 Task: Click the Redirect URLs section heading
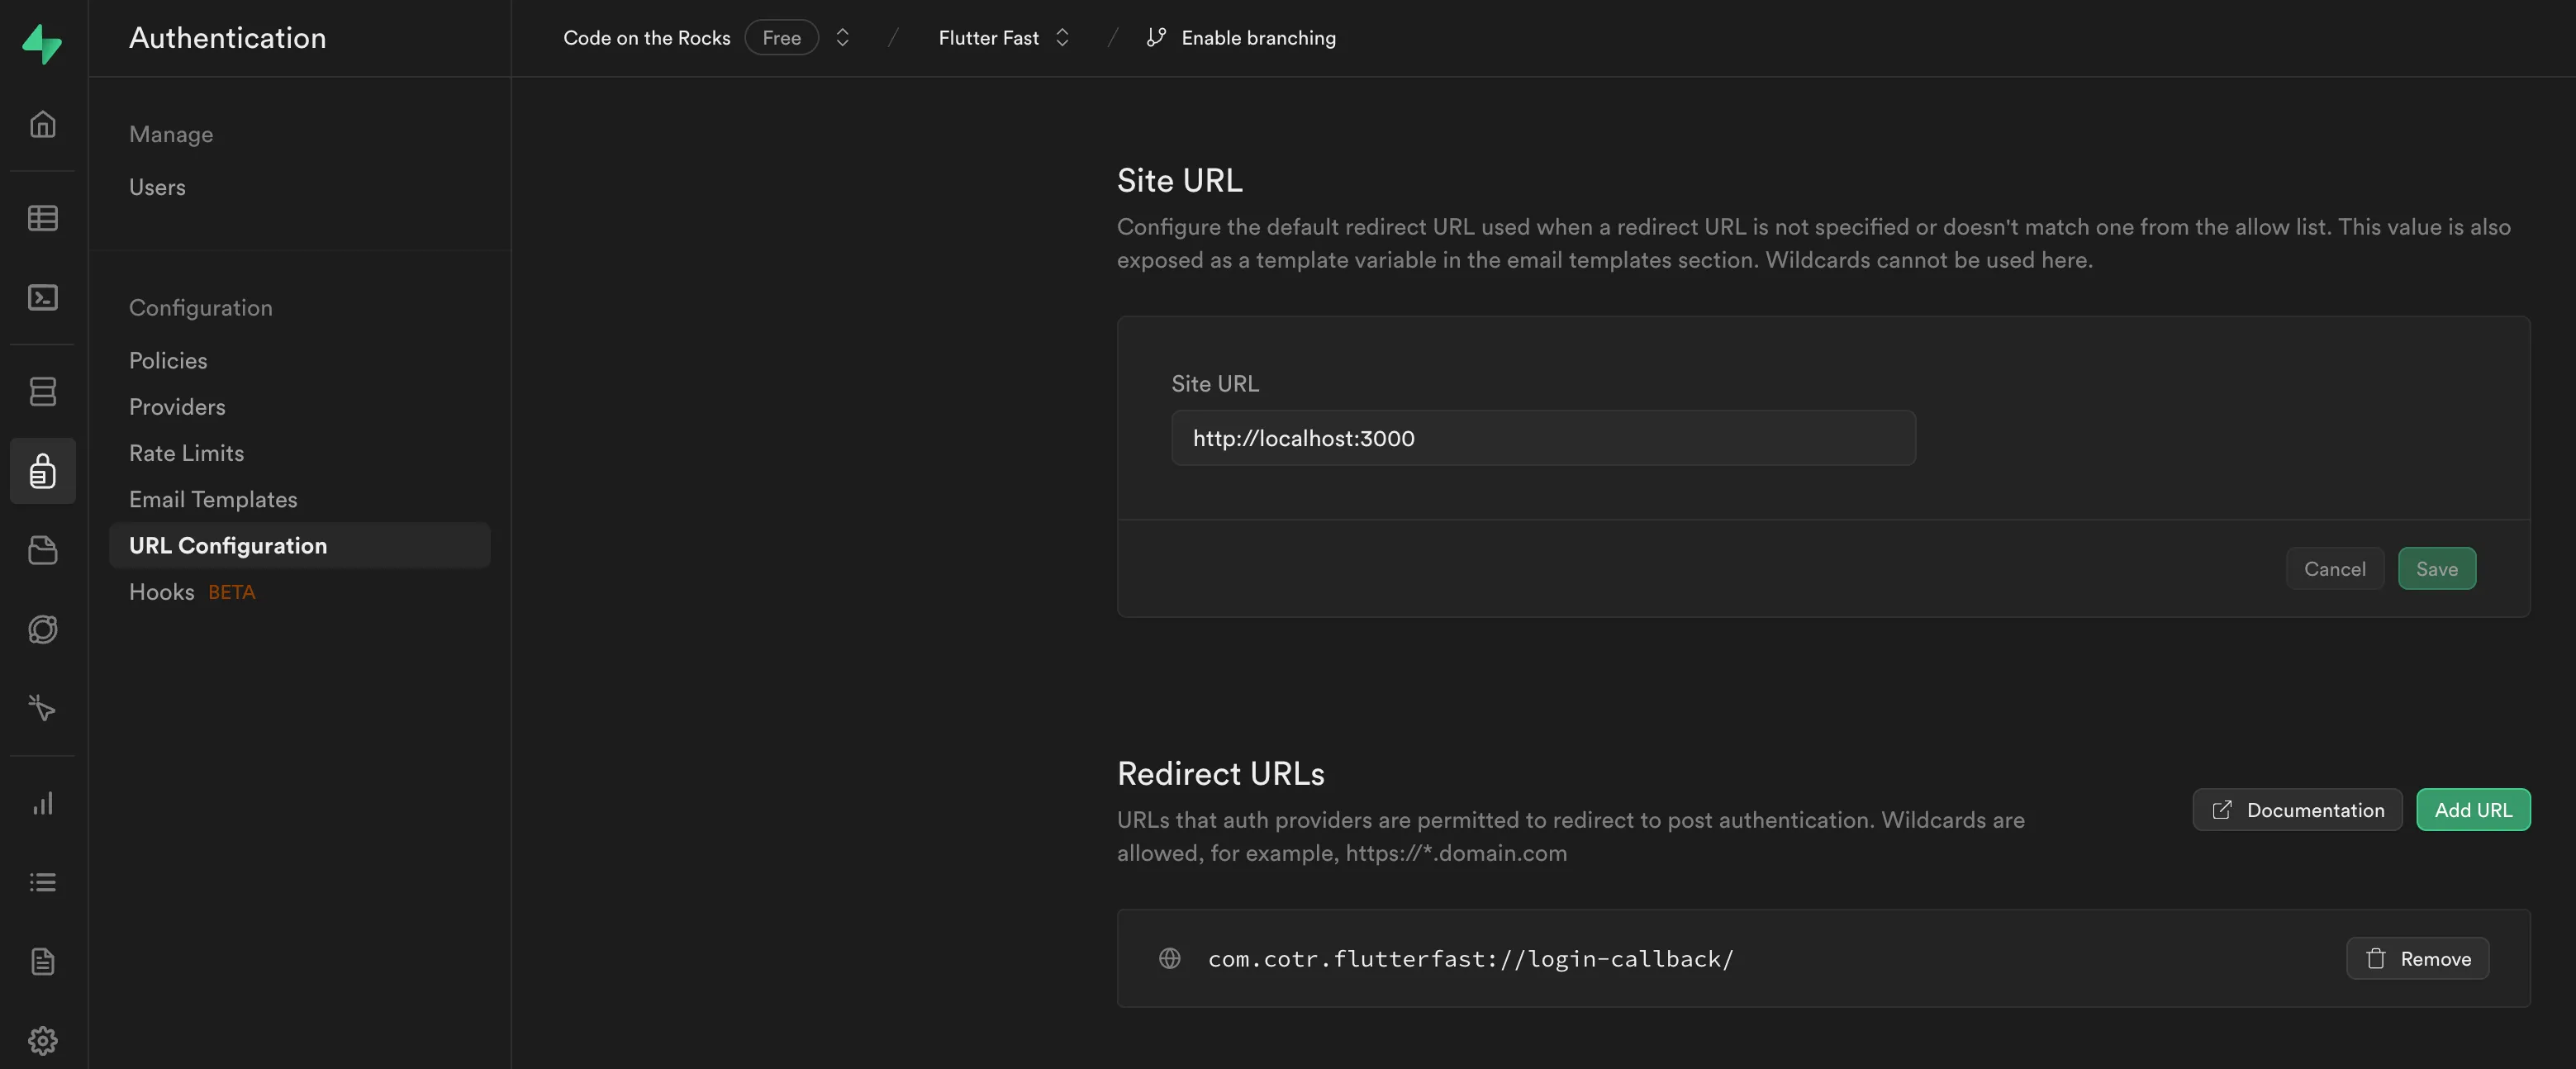point(1220,773)
